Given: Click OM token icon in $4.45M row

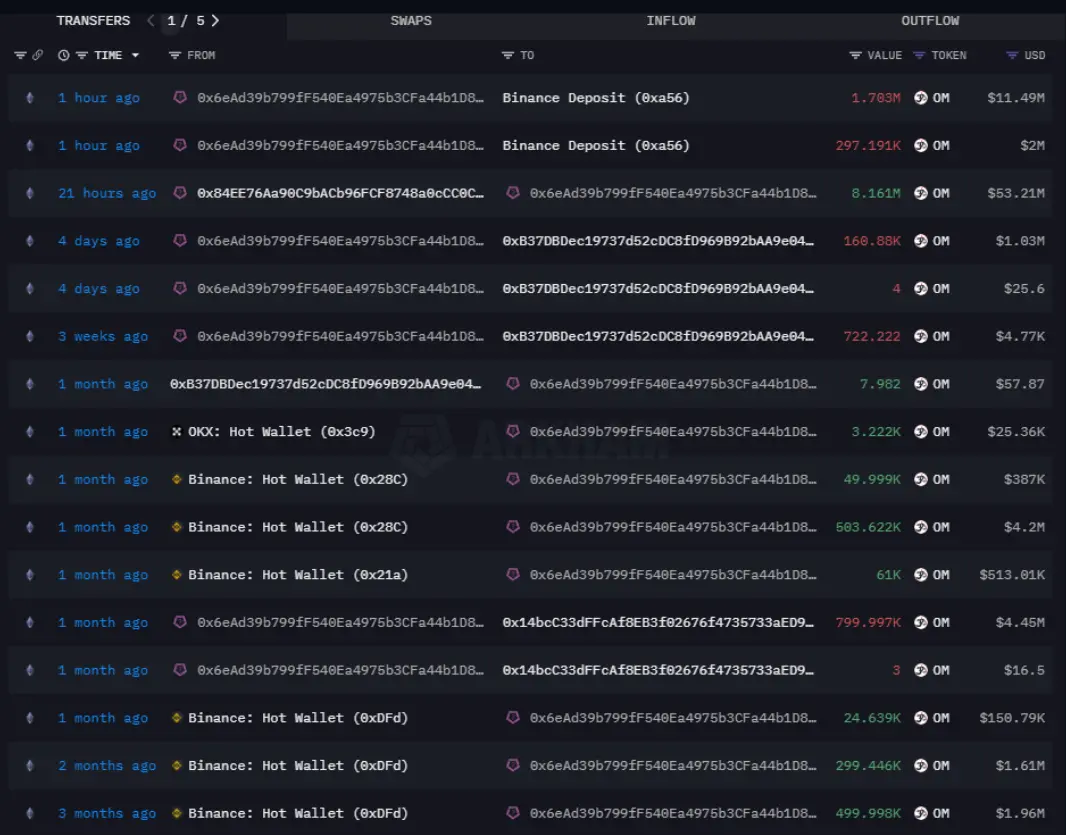Looking at the screenshot, I should 921,622.
